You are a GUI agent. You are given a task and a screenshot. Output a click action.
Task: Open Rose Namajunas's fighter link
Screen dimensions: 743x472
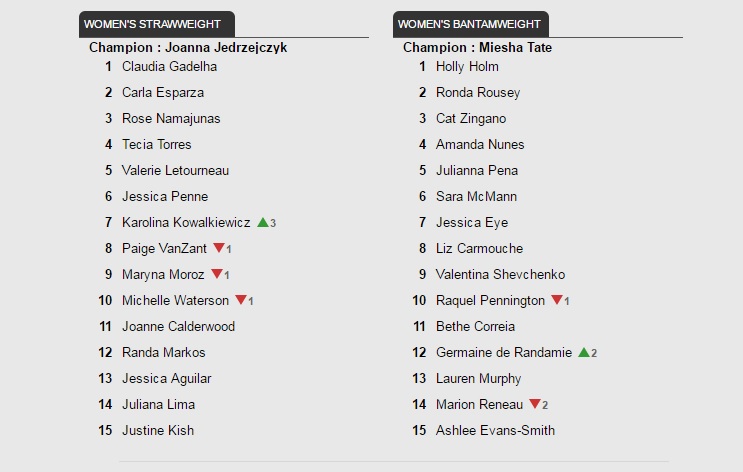click(x=171, y=118)
